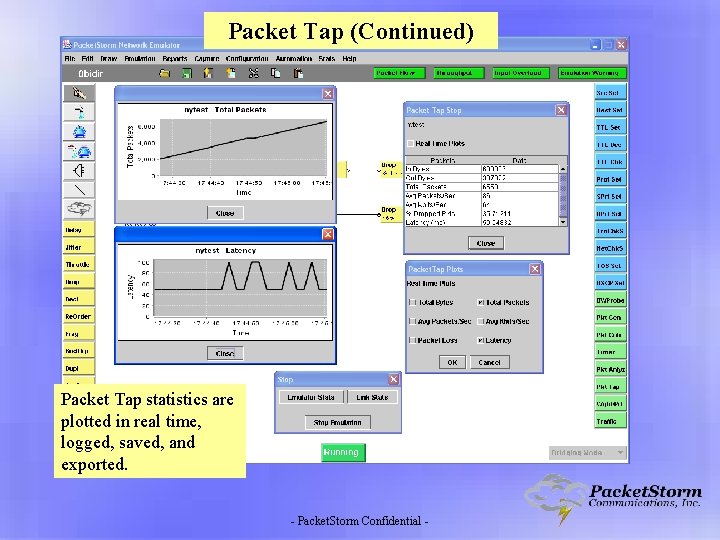
Task: Select the Pkt Anlyz tool button
Action: (x=610, y=369)
